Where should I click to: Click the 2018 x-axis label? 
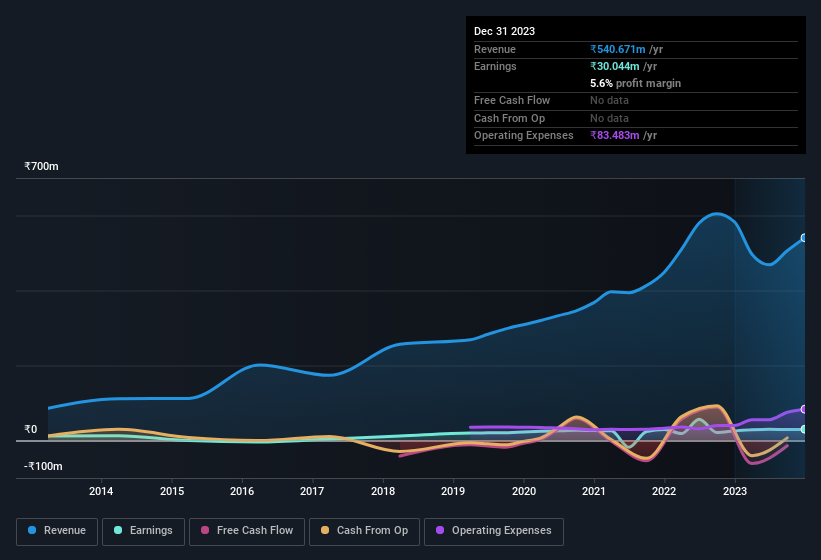[x=383, y=491]
